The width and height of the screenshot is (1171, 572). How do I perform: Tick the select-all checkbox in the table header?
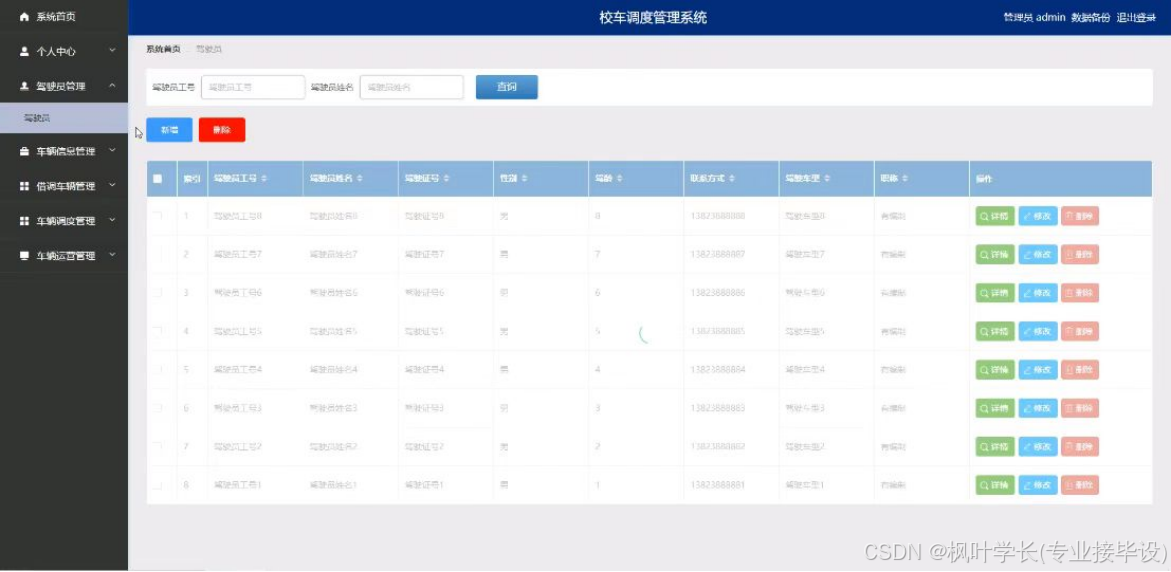click(x=157, y=179)
